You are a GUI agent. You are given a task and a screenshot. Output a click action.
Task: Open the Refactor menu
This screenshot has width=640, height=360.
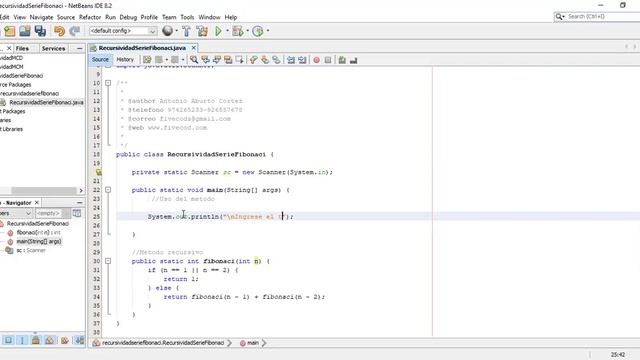pyautogui.click(x=90, y=17)
